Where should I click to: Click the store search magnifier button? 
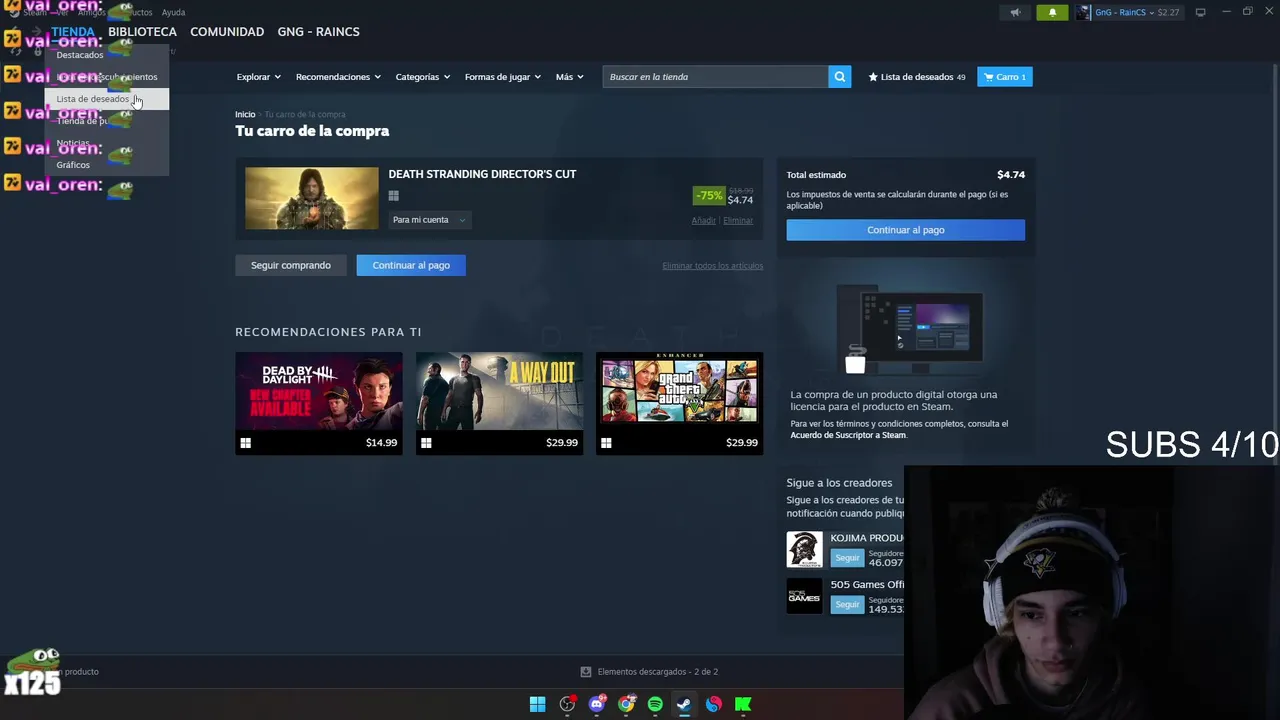coord(840,77)
